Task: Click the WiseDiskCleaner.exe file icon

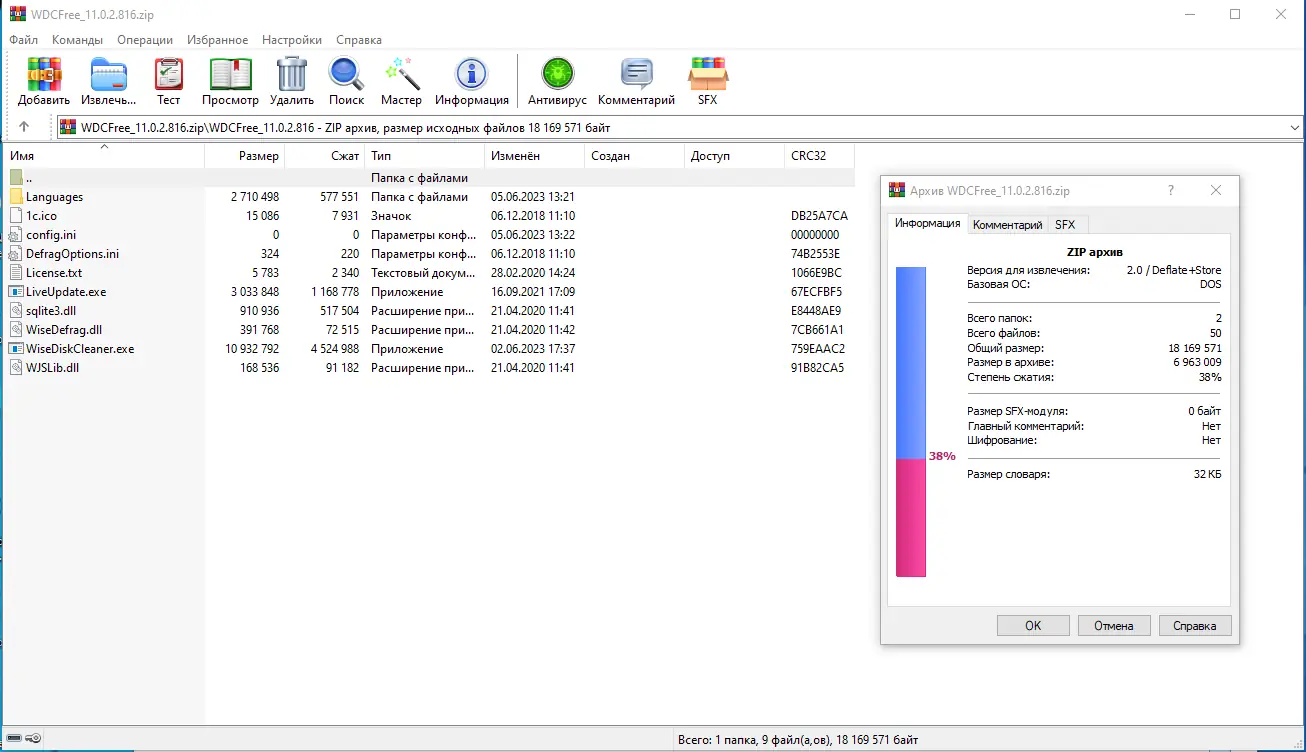Action: [x=16, y=349]
